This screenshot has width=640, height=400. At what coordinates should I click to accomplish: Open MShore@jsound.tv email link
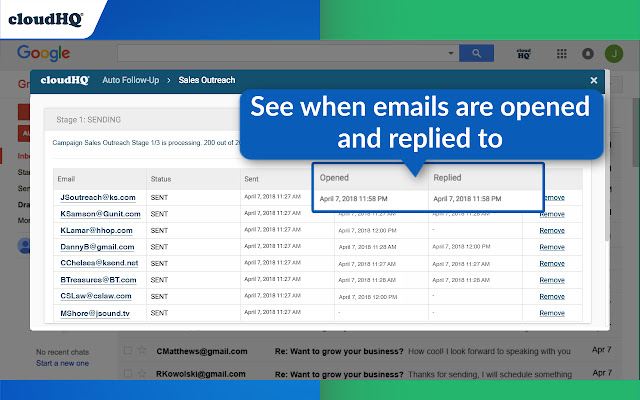pos(95,313)
